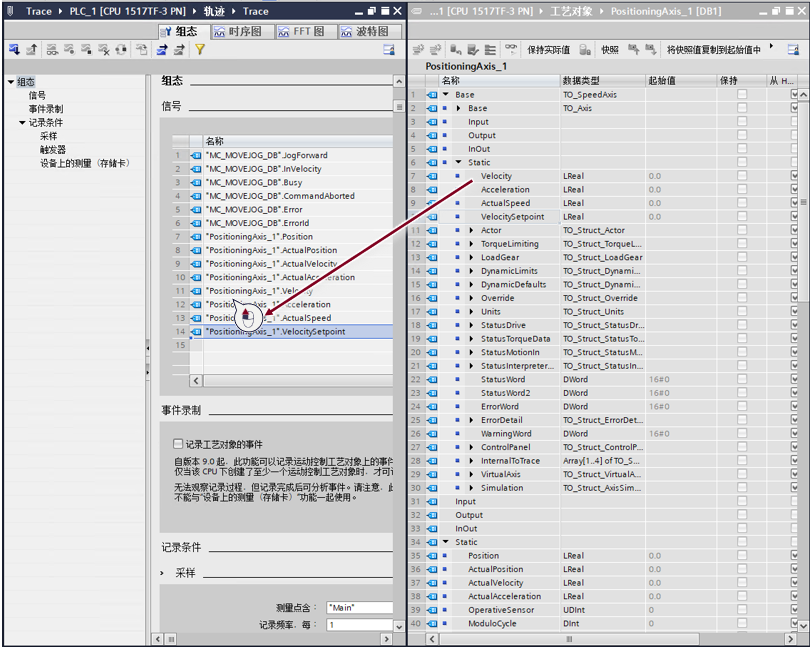Image resolution: width=810 pixels, height=648 pixels.
Task: Click the snapshot up-arrow icon after 快照
Action: [x=633, y=50]
